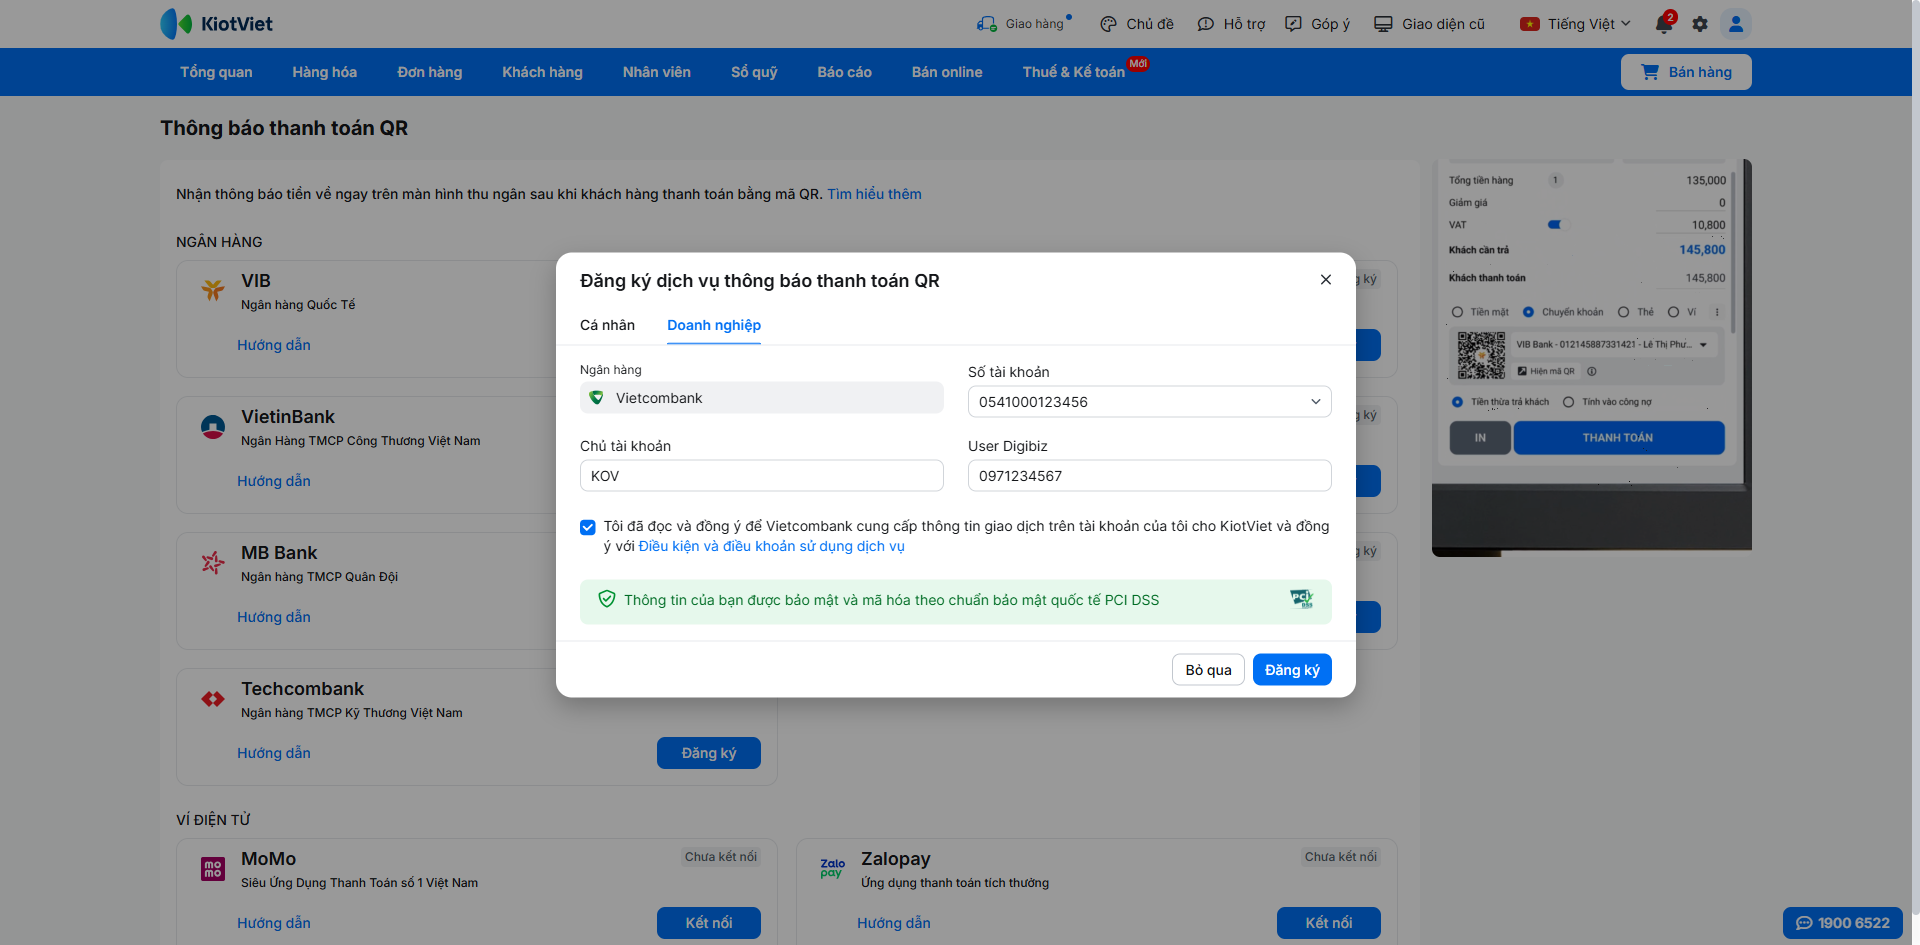Open Hỗ trợ support chat
The height and width of the screenshot is (945, 1920).
pos(1231,24)
